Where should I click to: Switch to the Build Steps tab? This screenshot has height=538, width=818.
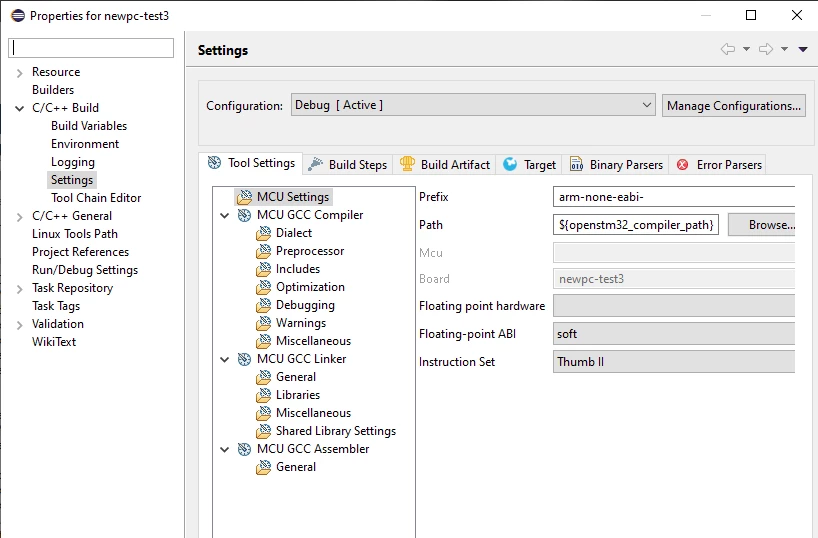347,165
